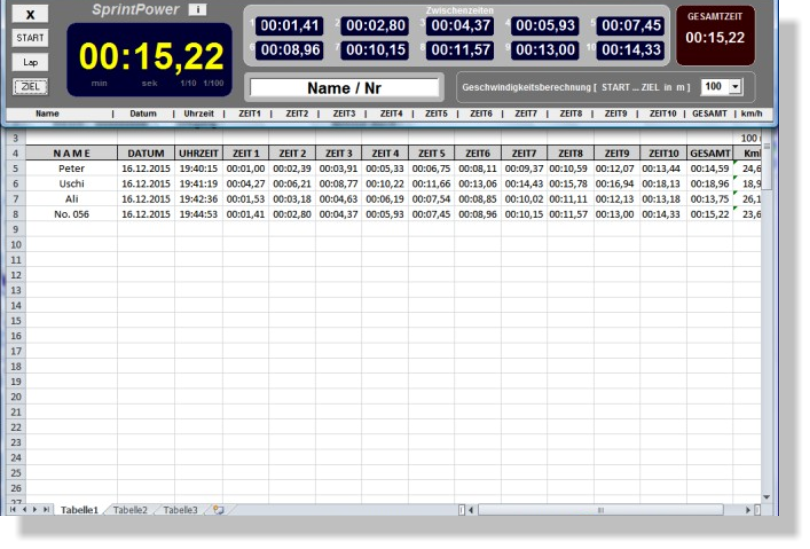Click the next sheet navigation arrow
Viewport: 810px width, 549px height.
tap(36, 510)
